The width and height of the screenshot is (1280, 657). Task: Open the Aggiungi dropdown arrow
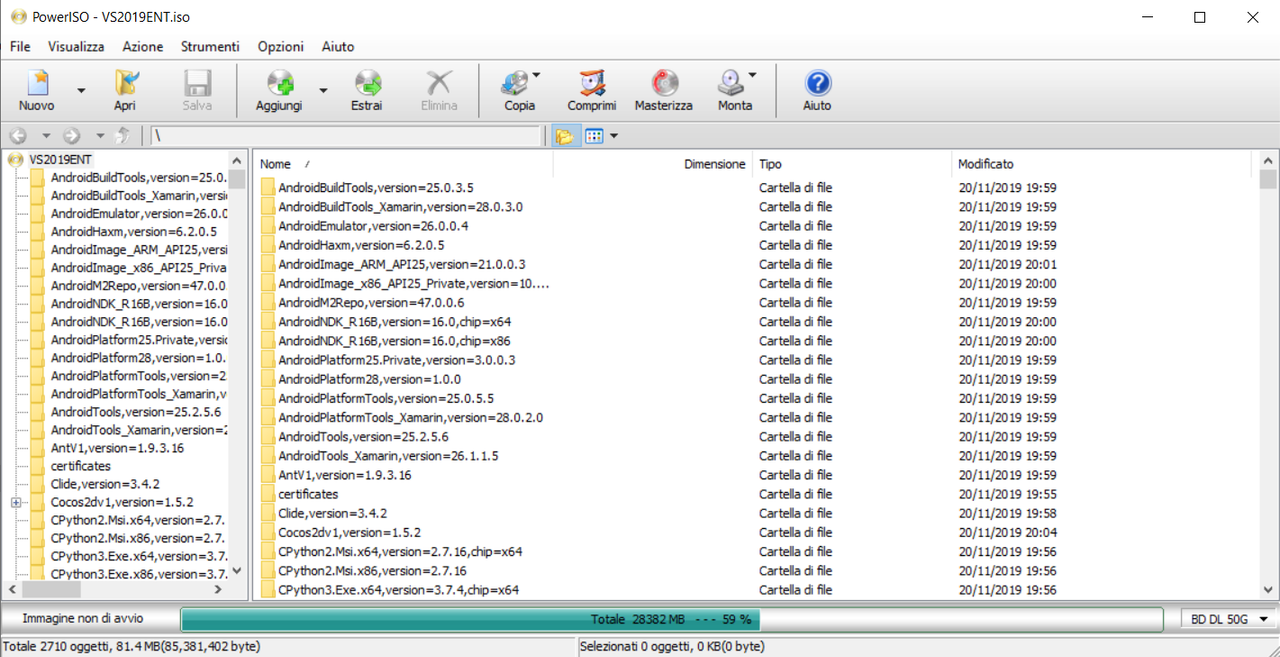(x=323, y=91)
